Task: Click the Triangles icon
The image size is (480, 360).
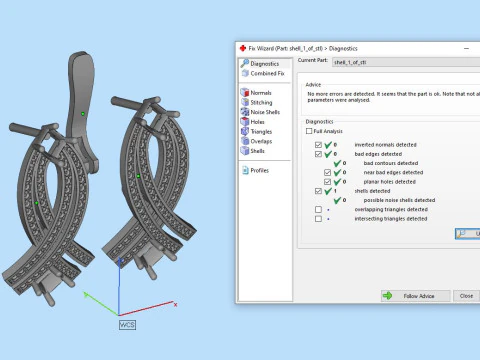Action: [x=245, y=131]
